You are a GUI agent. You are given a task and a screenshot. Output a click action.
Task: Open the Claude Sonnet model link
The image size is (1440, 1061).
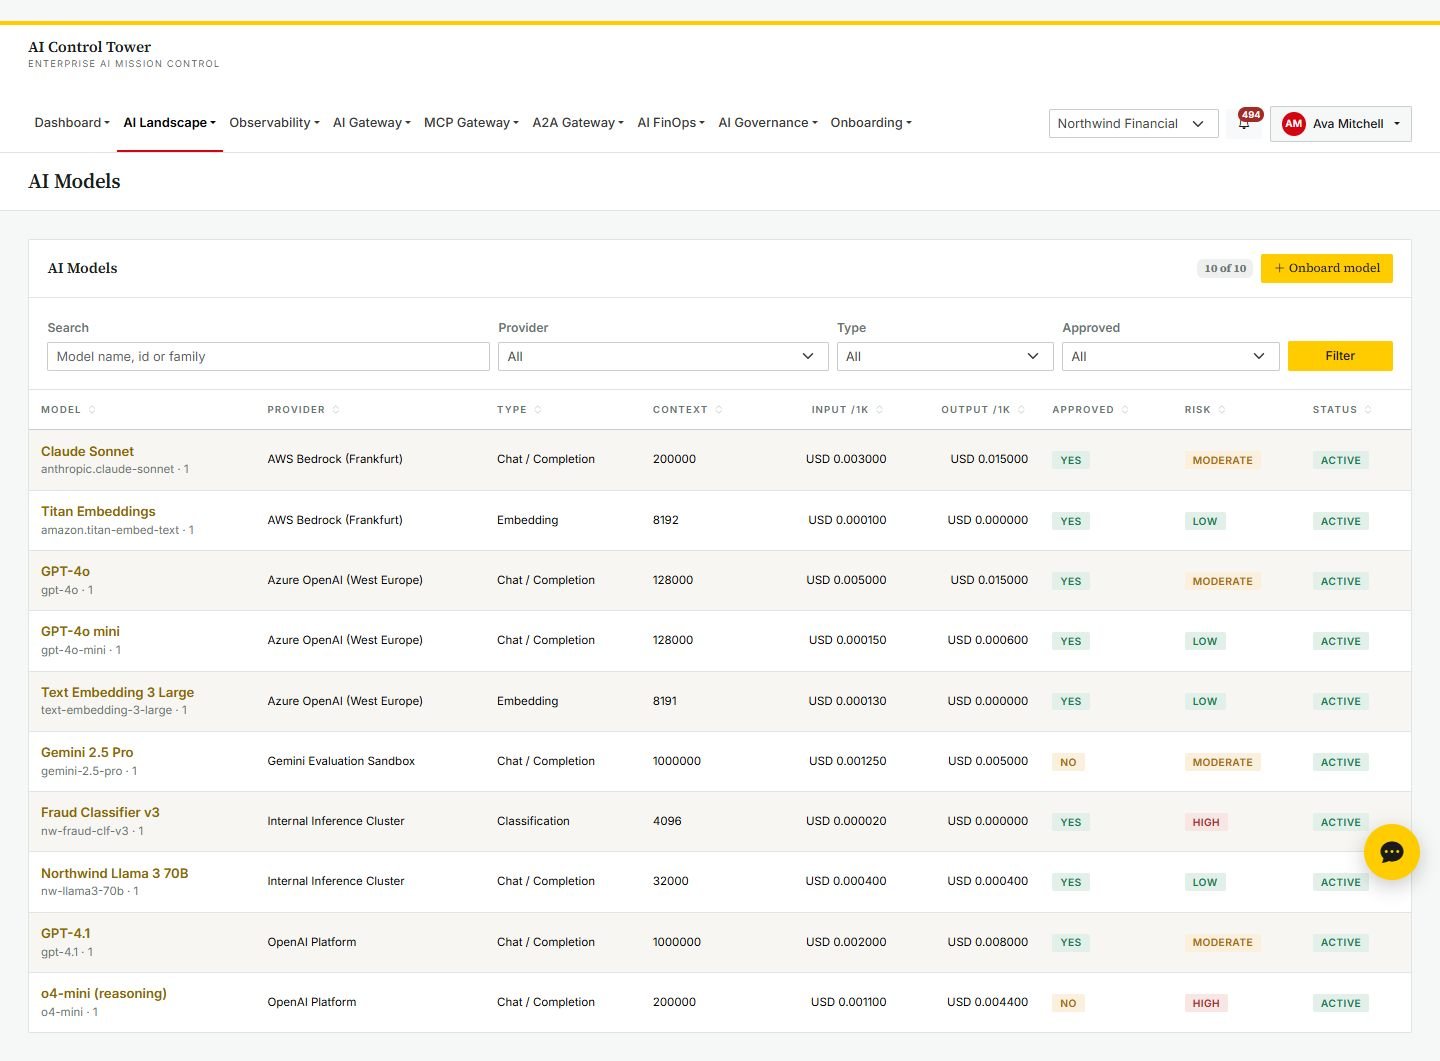point(87,452)
